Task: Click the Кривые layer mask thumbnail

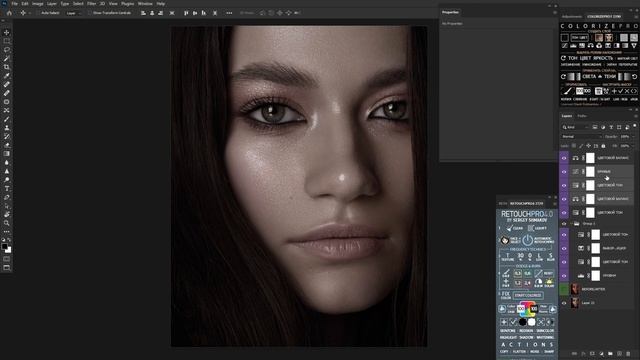Action: 590,172
